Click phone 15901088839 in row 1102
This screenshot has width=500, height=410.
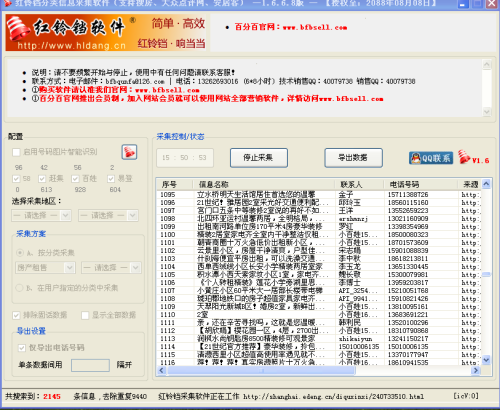[x=408, y=250]
